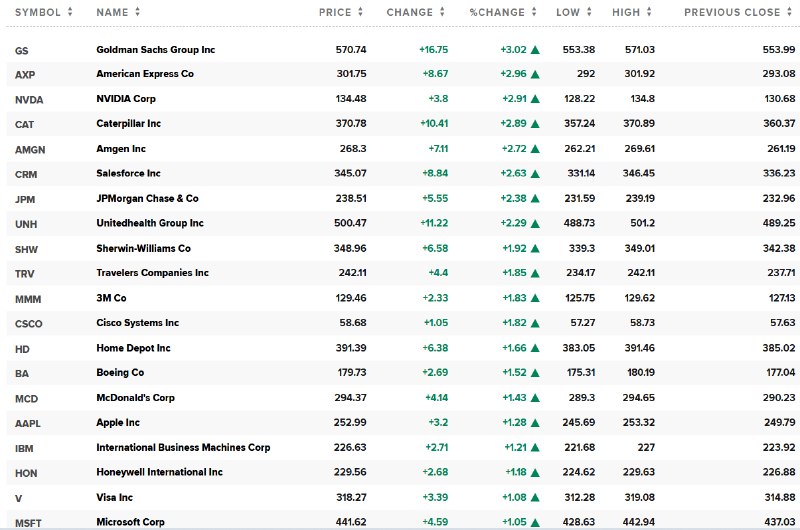The width and height of the screenshot is (800, 530).
Task: Click the up arrow beside 3M +1.83
Action: point(535,298)
